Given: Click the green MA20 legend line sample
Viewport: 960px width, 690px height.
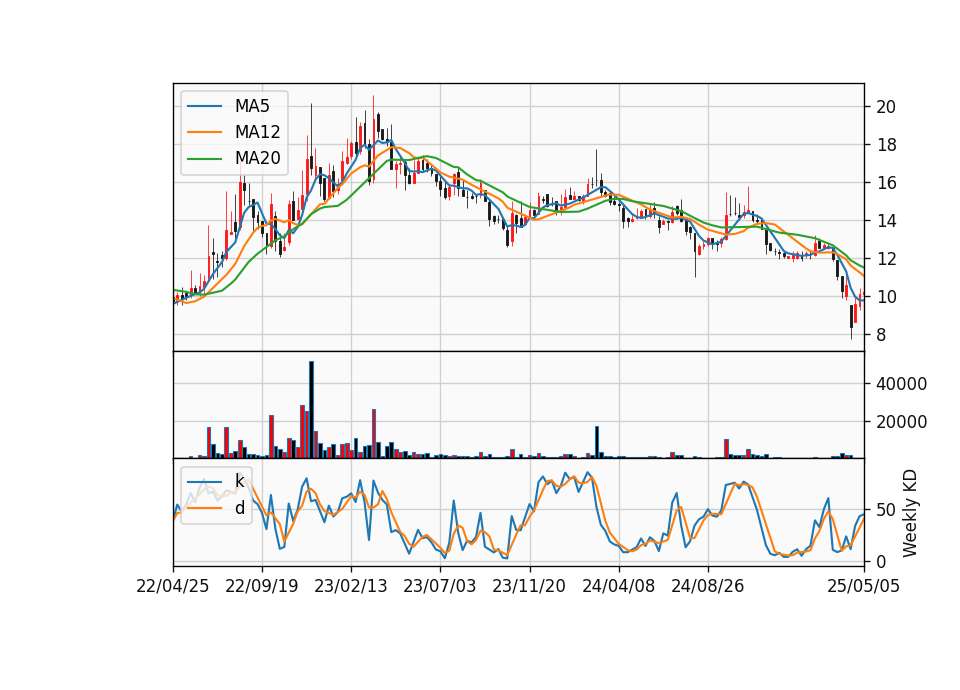Looking at the screenshot, I should click(x=204, y=158).
